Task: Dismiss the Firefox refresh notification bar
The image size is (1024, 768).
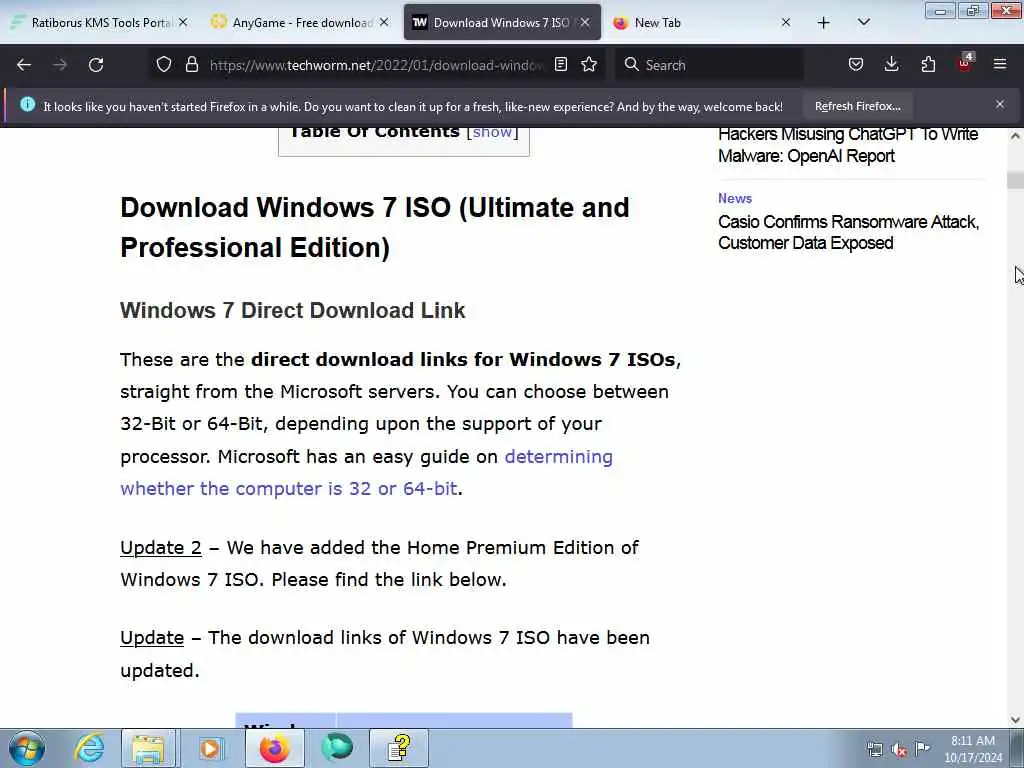Action: coord(1000,104)
